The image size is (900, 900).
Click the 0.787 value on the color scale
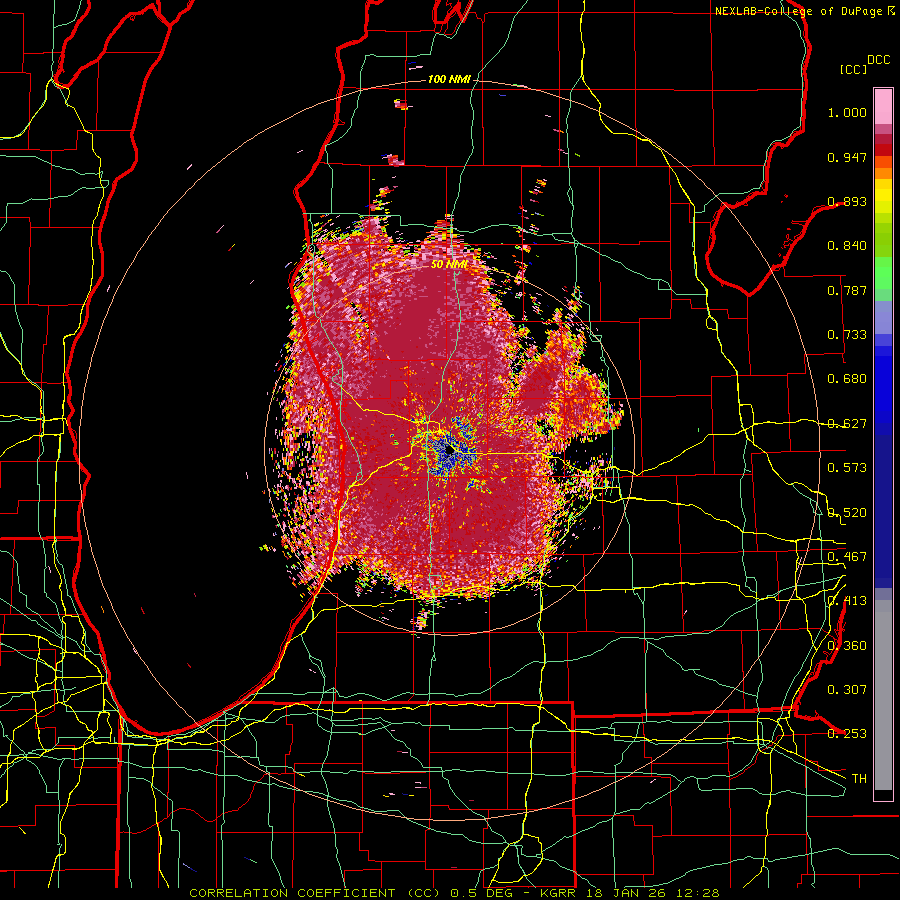[847, 290]
